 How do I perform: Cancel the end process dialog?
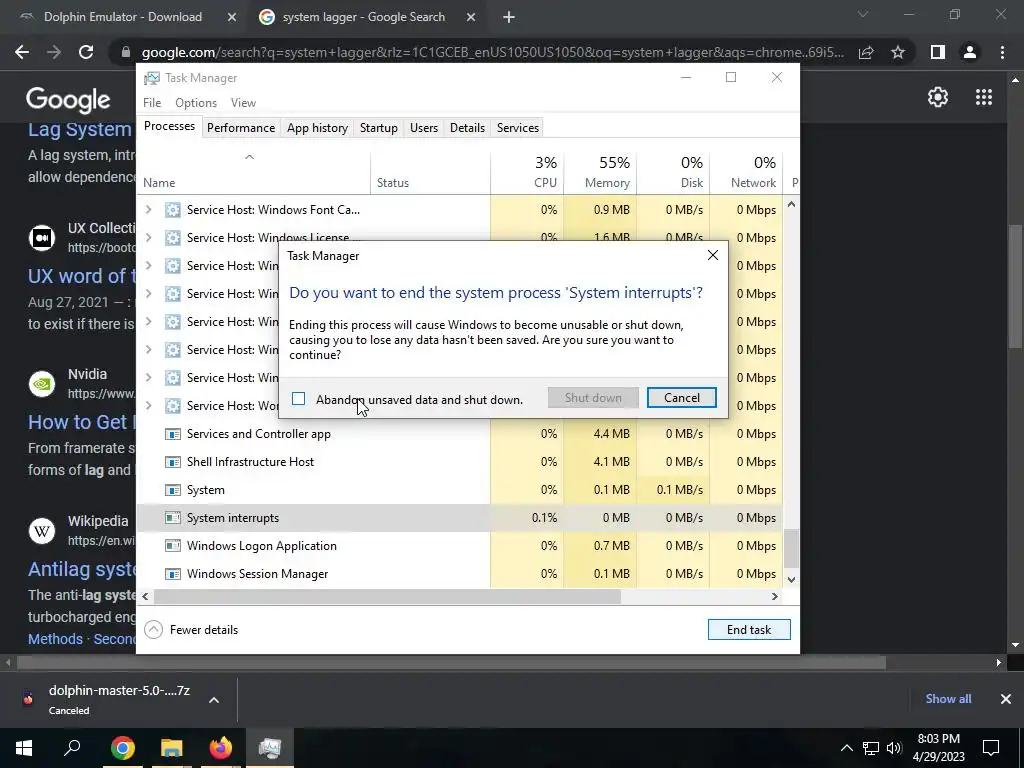pos(681,398)
